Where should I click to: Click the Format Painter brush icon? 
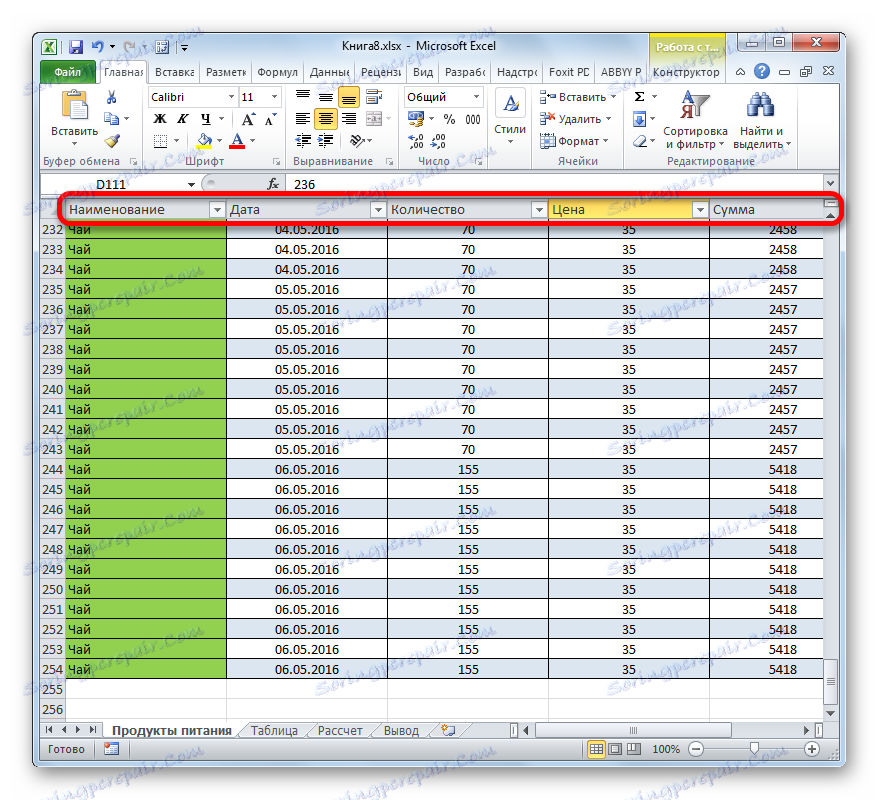(111, 143)
